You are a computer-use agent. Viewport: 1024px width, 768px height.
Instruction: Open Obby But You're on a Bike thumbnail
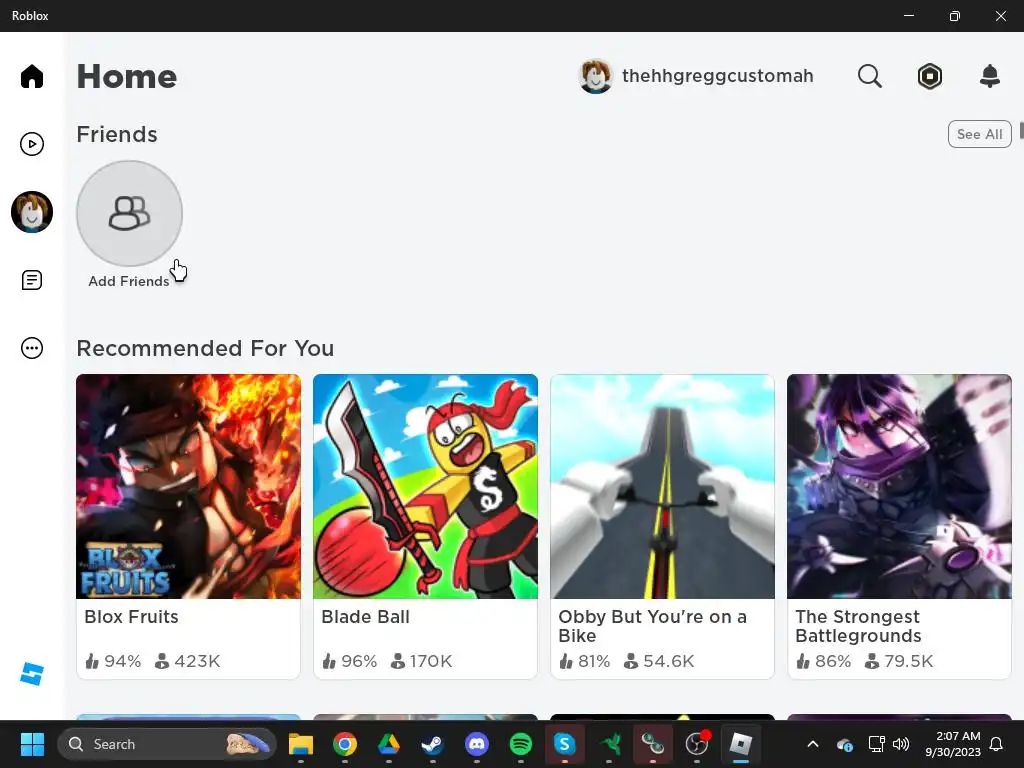662,487
